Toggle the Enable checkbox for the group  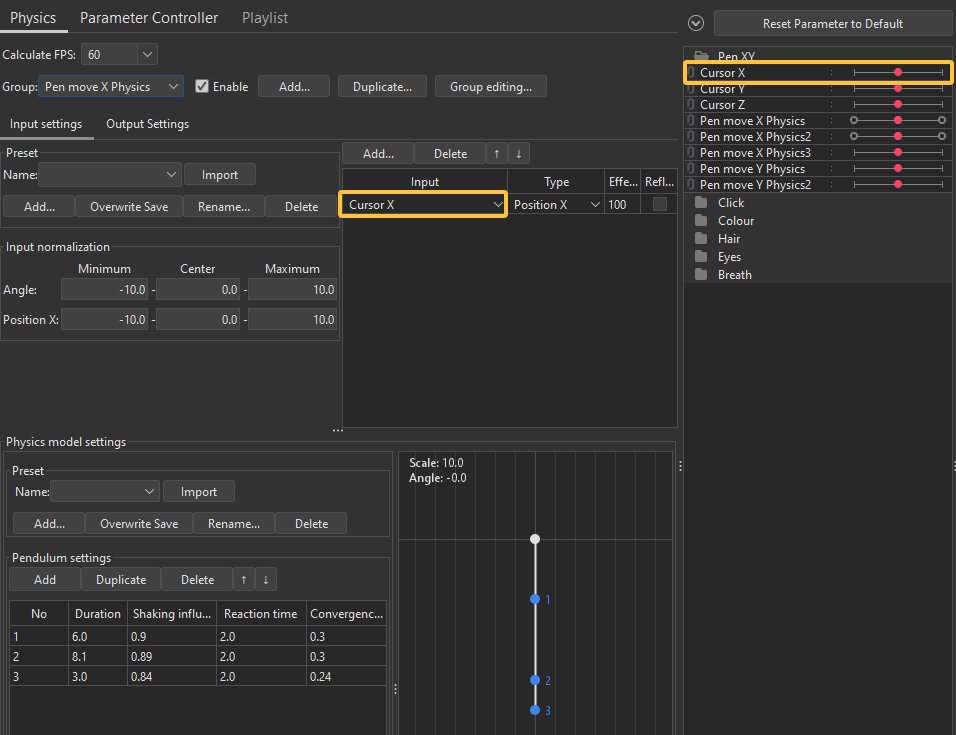[202, 87]
